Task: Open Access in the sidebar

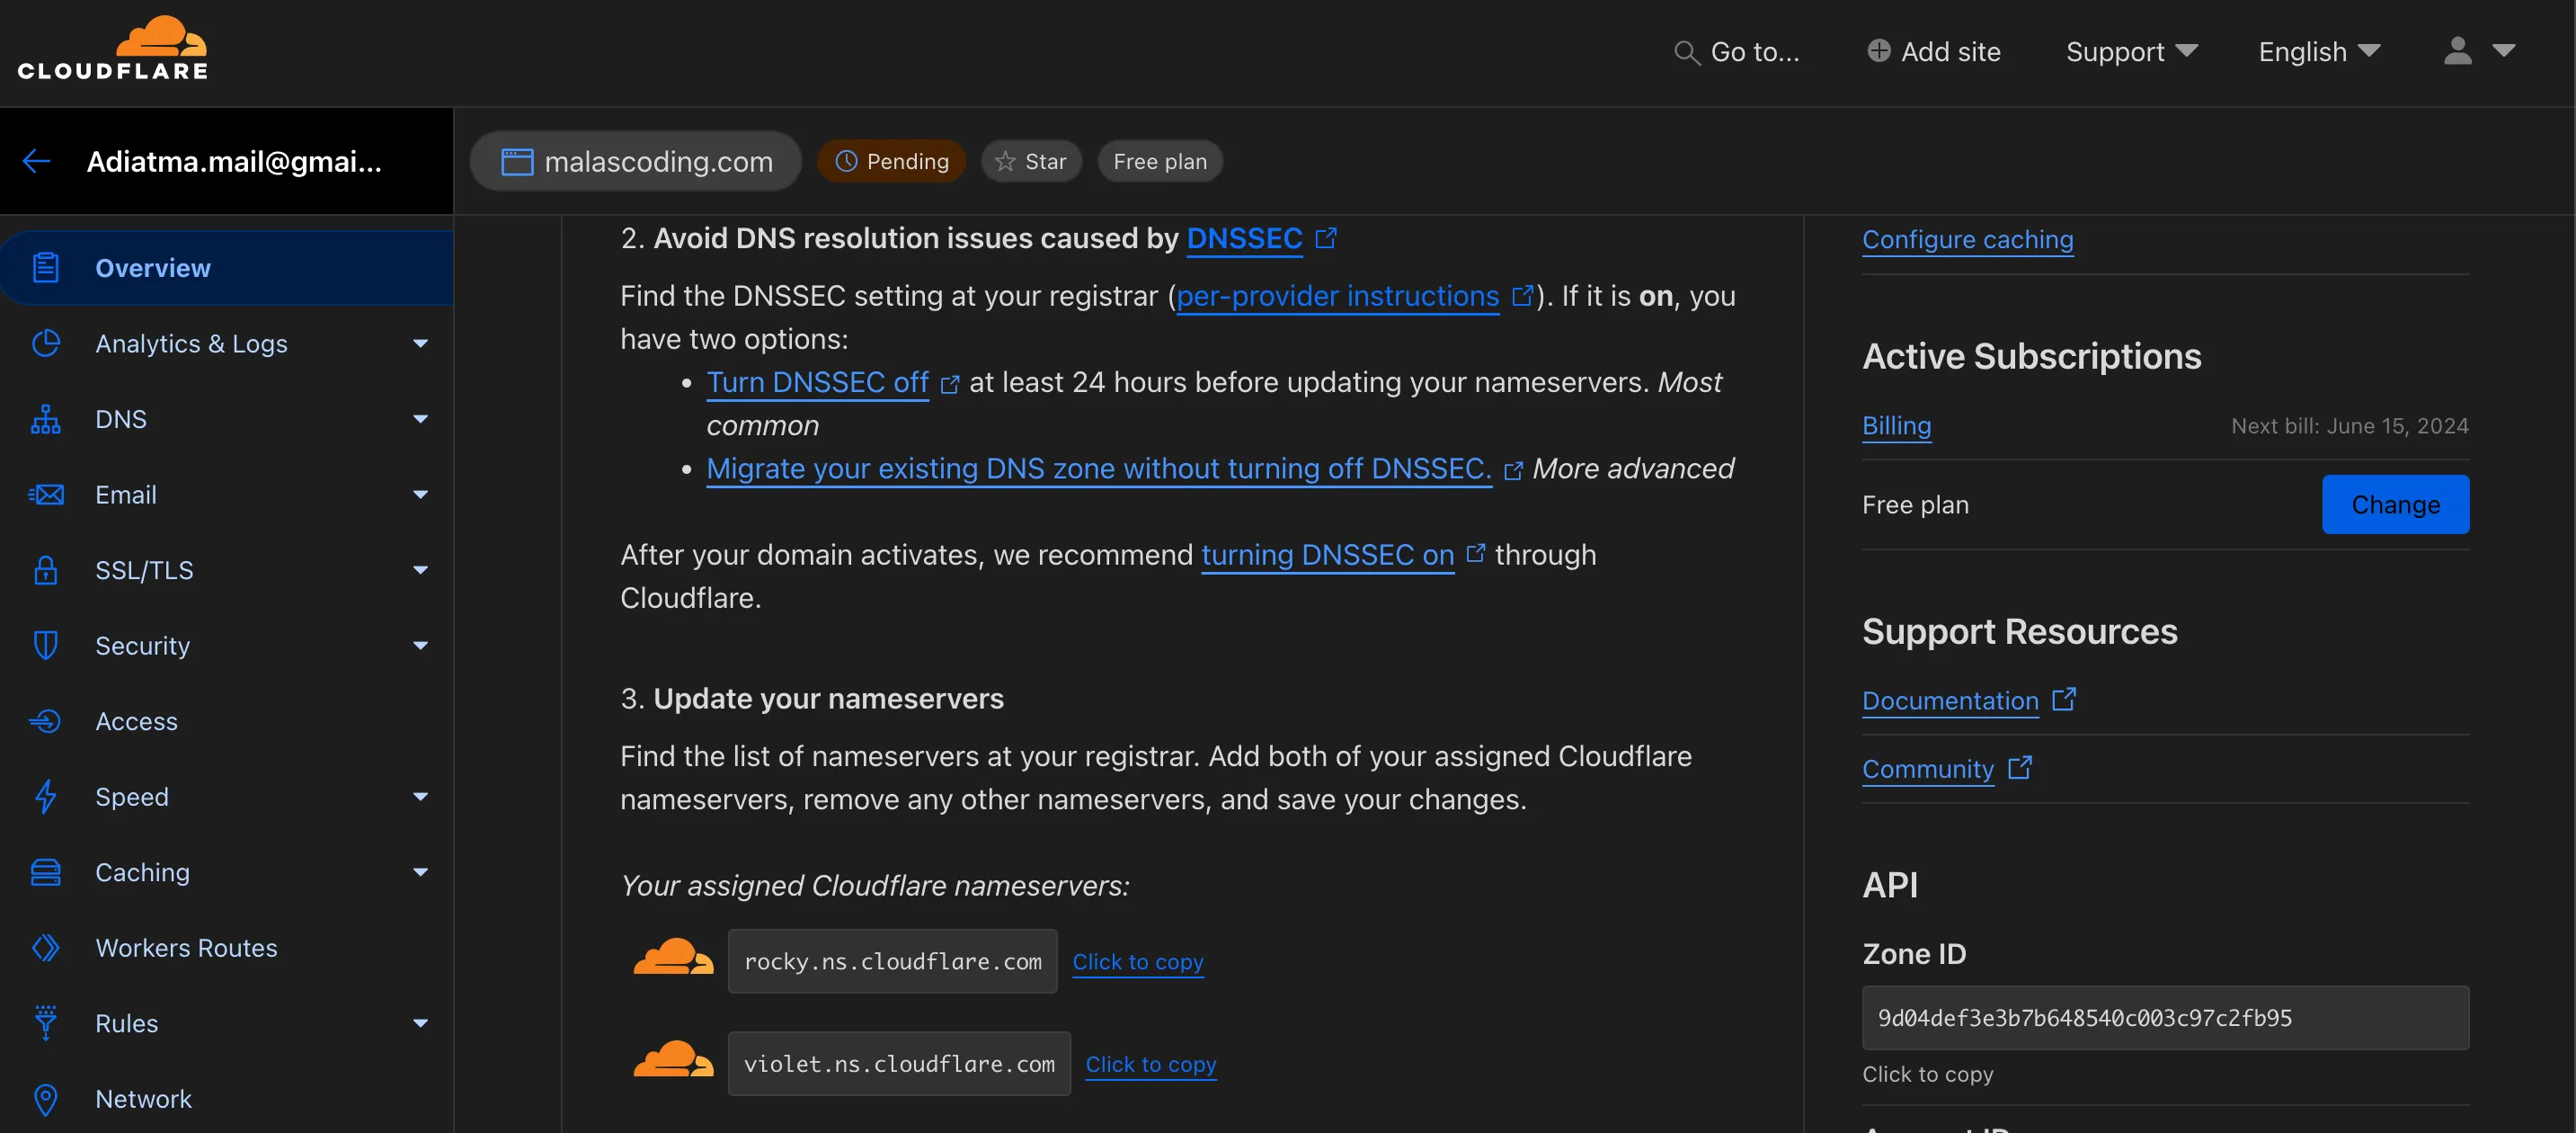Action: click(227, 721)
